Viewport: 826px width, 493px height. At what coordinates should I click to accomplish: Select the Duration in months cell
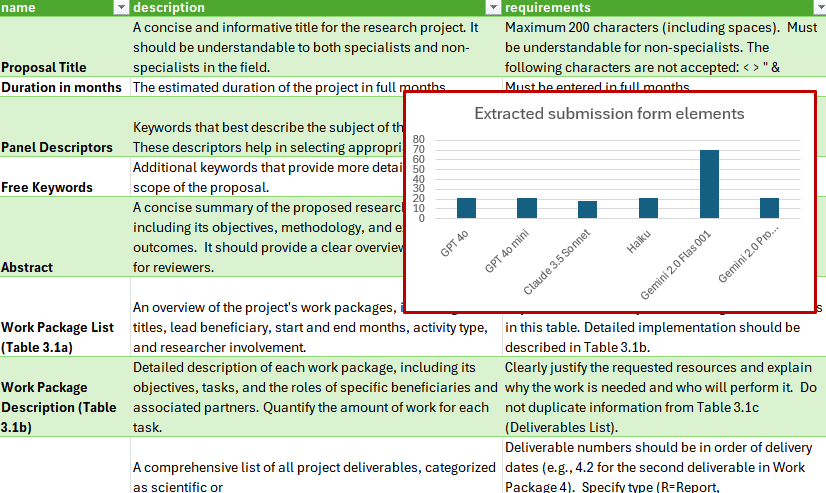(x=65, y=87)
